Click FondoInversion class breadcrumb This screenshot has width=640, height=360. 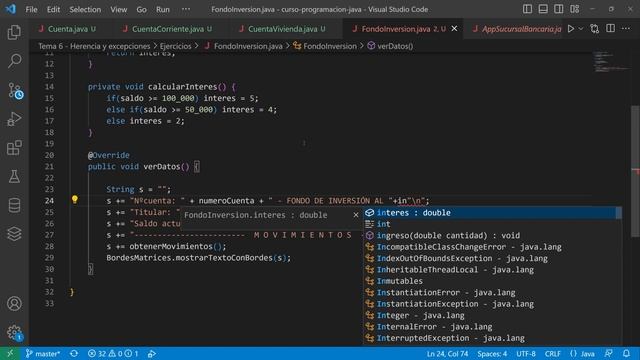330,46
